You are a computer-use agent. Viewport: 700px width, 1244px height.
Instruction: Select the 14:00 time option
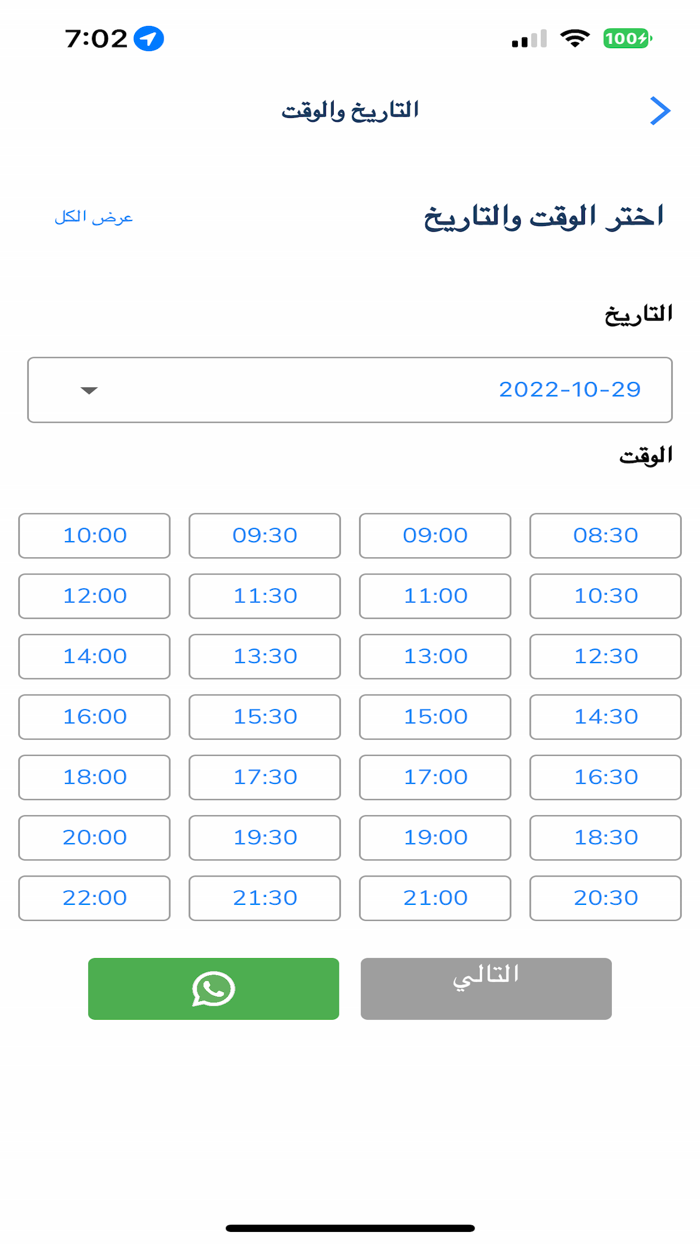pos(94,656)
